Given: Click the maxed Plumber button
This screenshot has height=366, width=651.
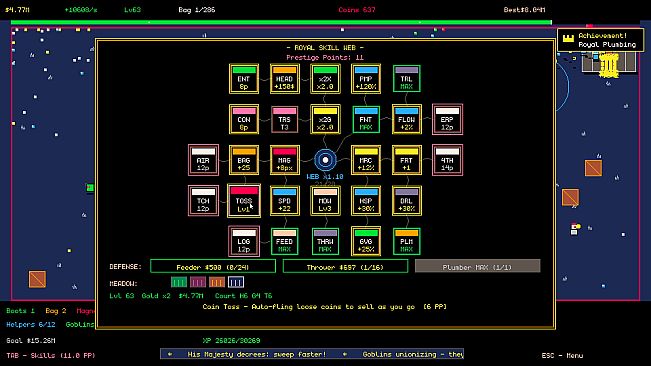Looking at the screenshot, I should (477, 266).
